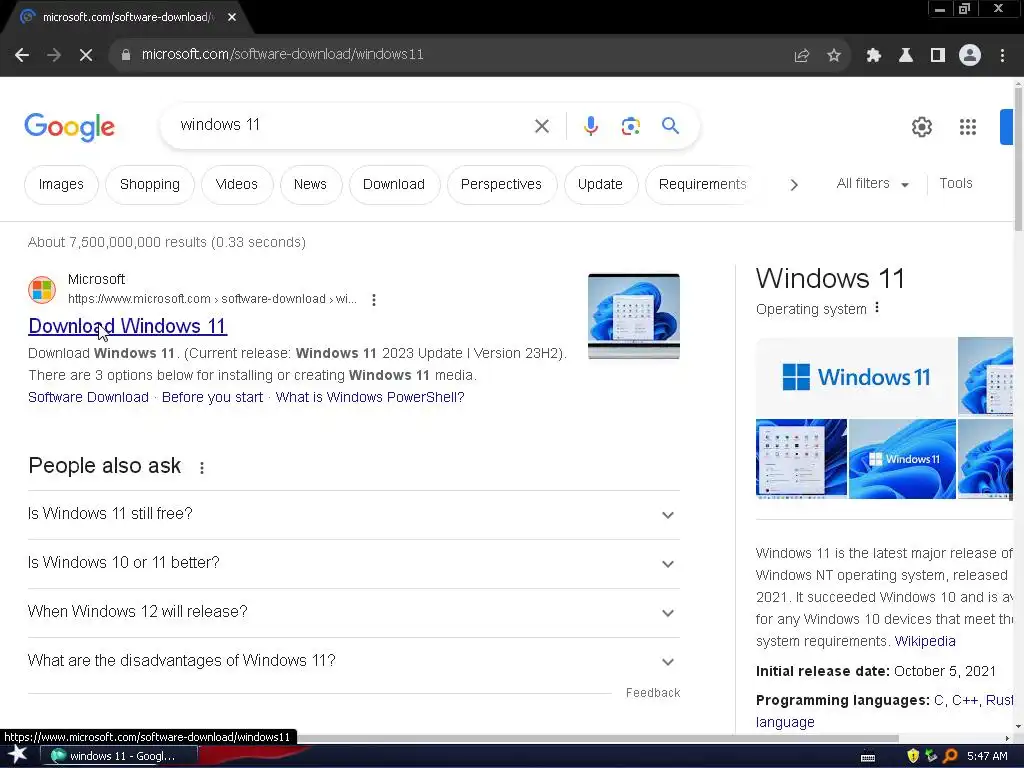1024x768 pixels.
Task: Toggle the browser side panel
Action: click(x=938, y=56)
